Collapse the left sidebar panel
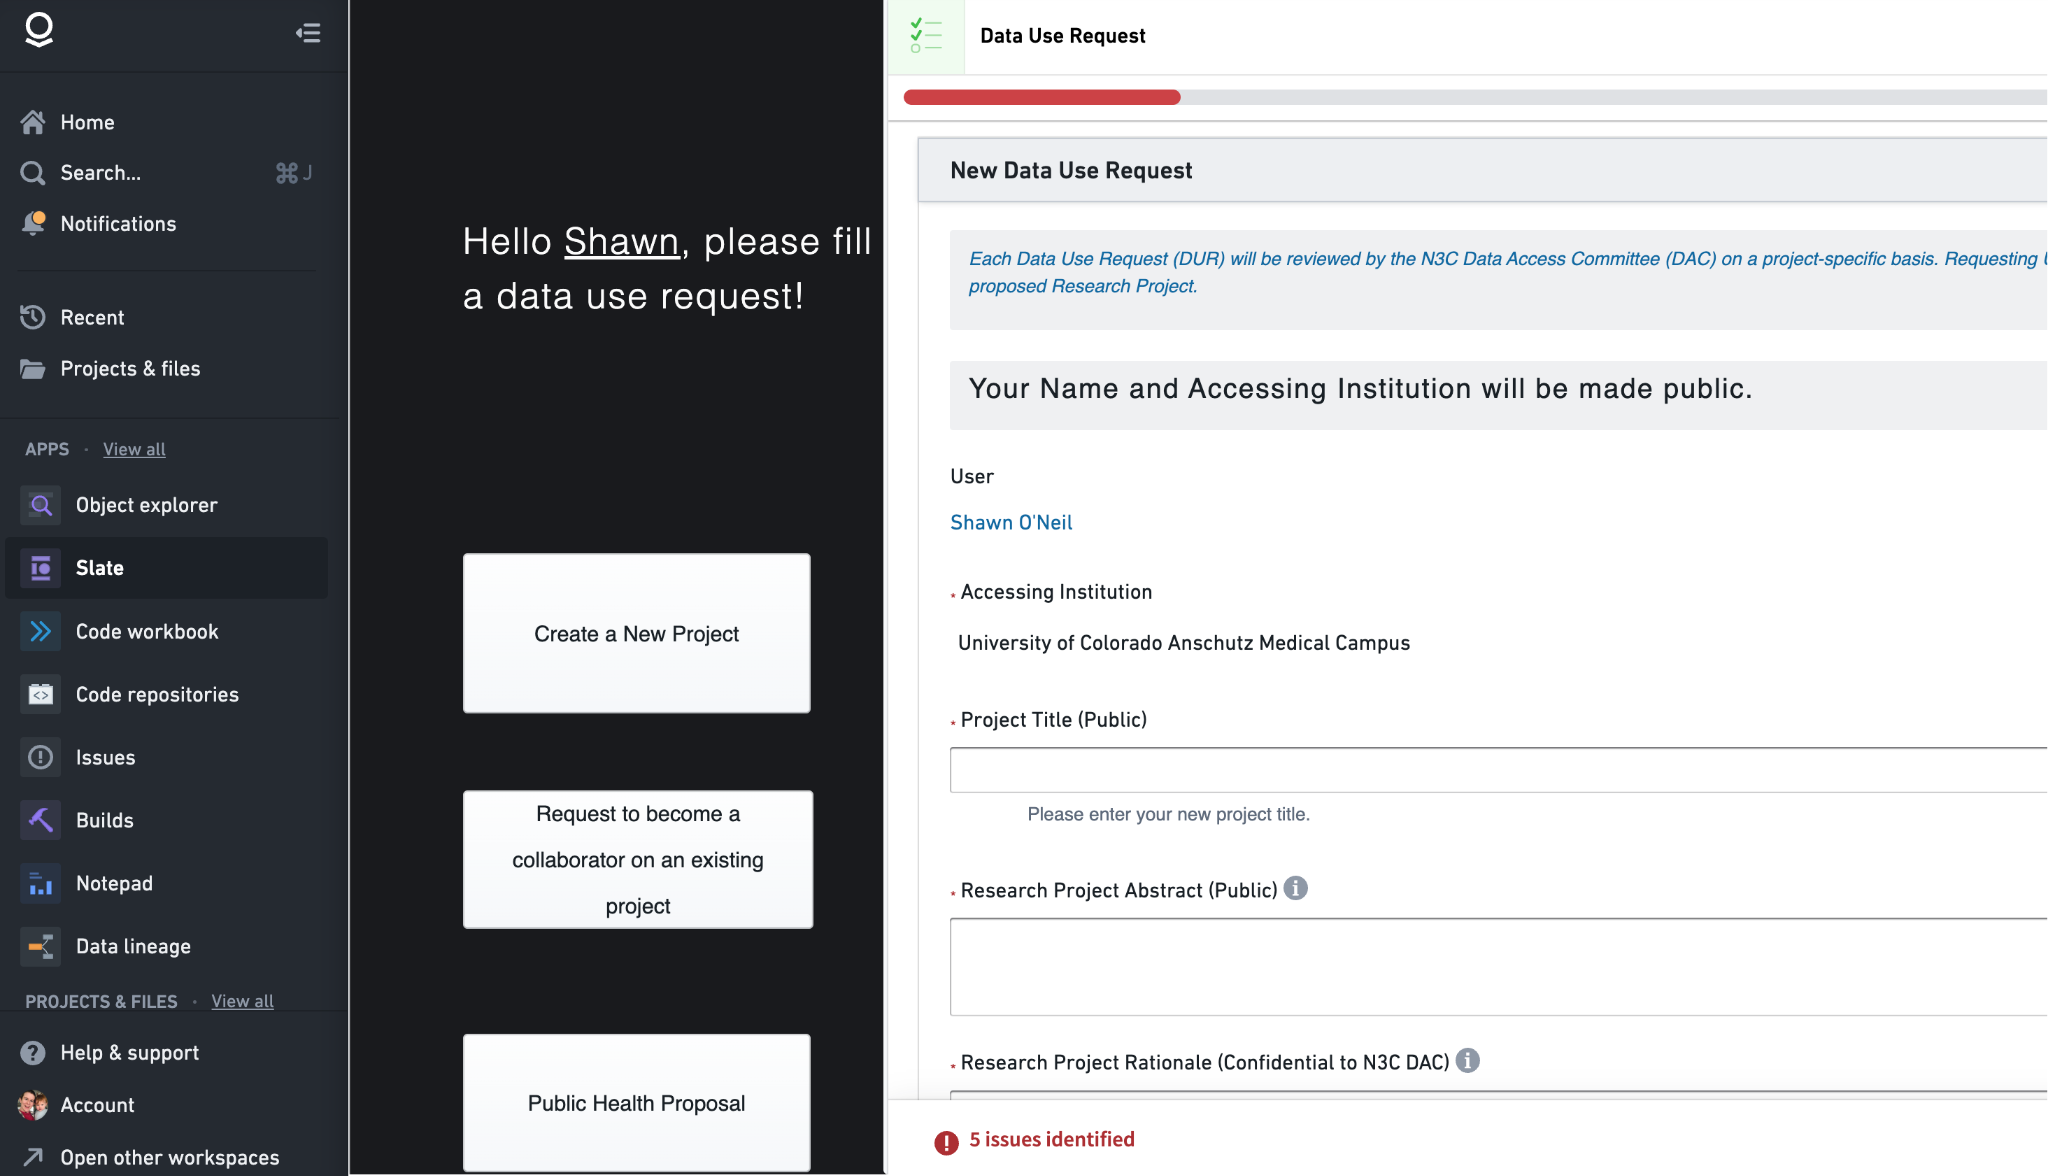 [308, 33]
